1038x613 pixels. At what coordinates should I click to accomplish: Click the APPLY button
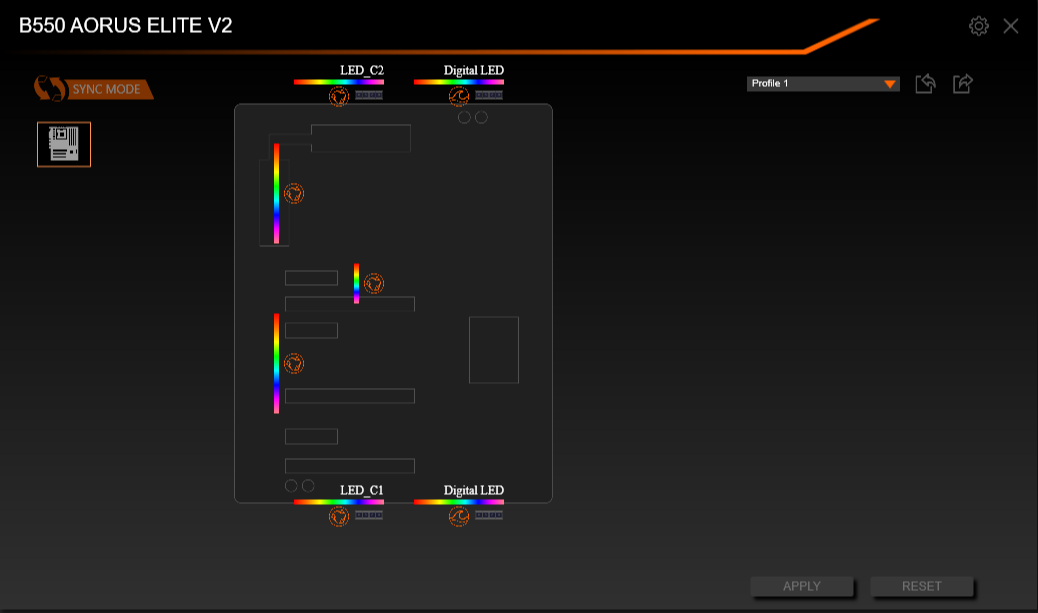(x=802, y=587)
